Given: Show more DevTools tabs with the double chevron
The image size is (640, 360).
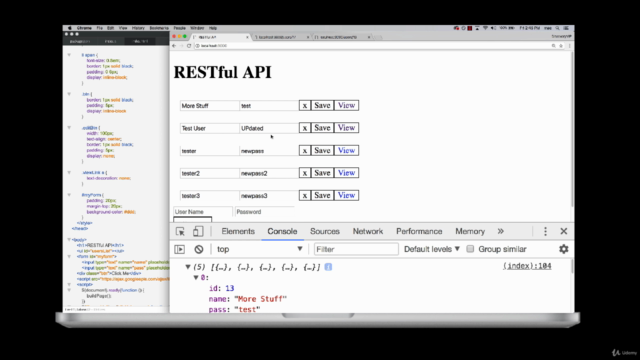Looking at the screenshot, I should pos(500,231).
